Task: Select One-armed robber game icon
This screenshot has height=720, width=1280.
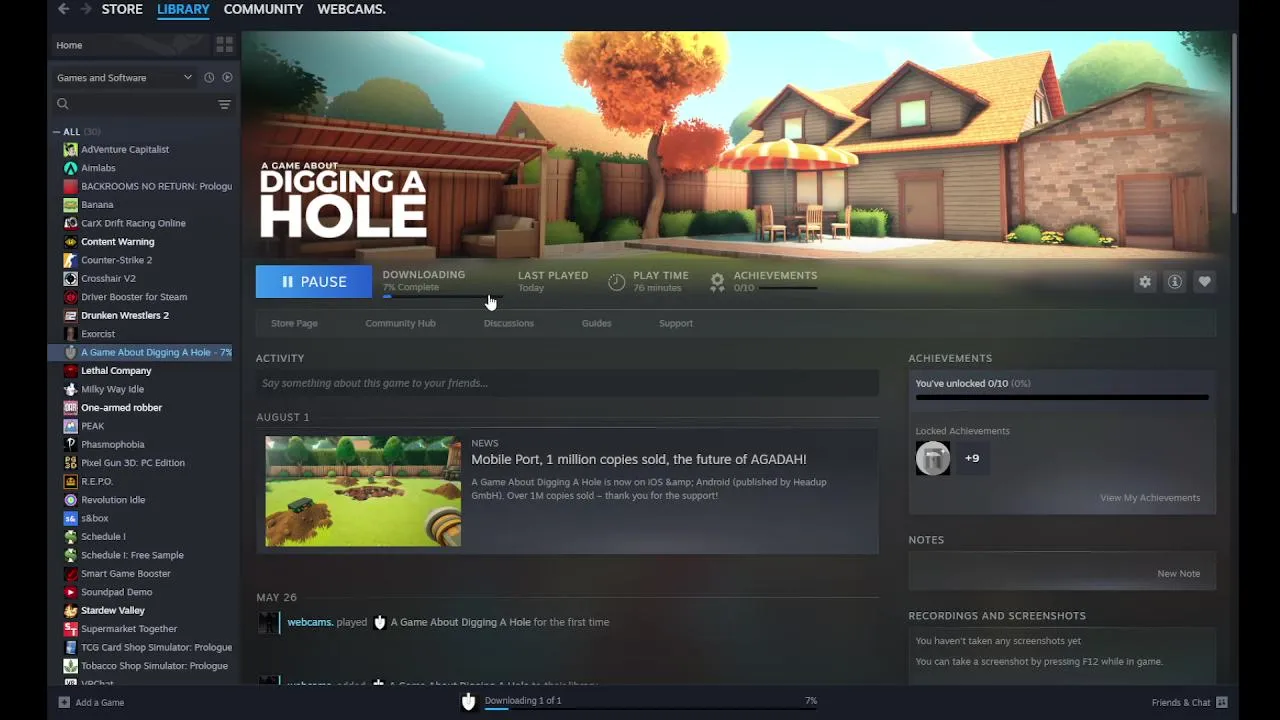Action: pyautogui.click(x=70, y=407)
